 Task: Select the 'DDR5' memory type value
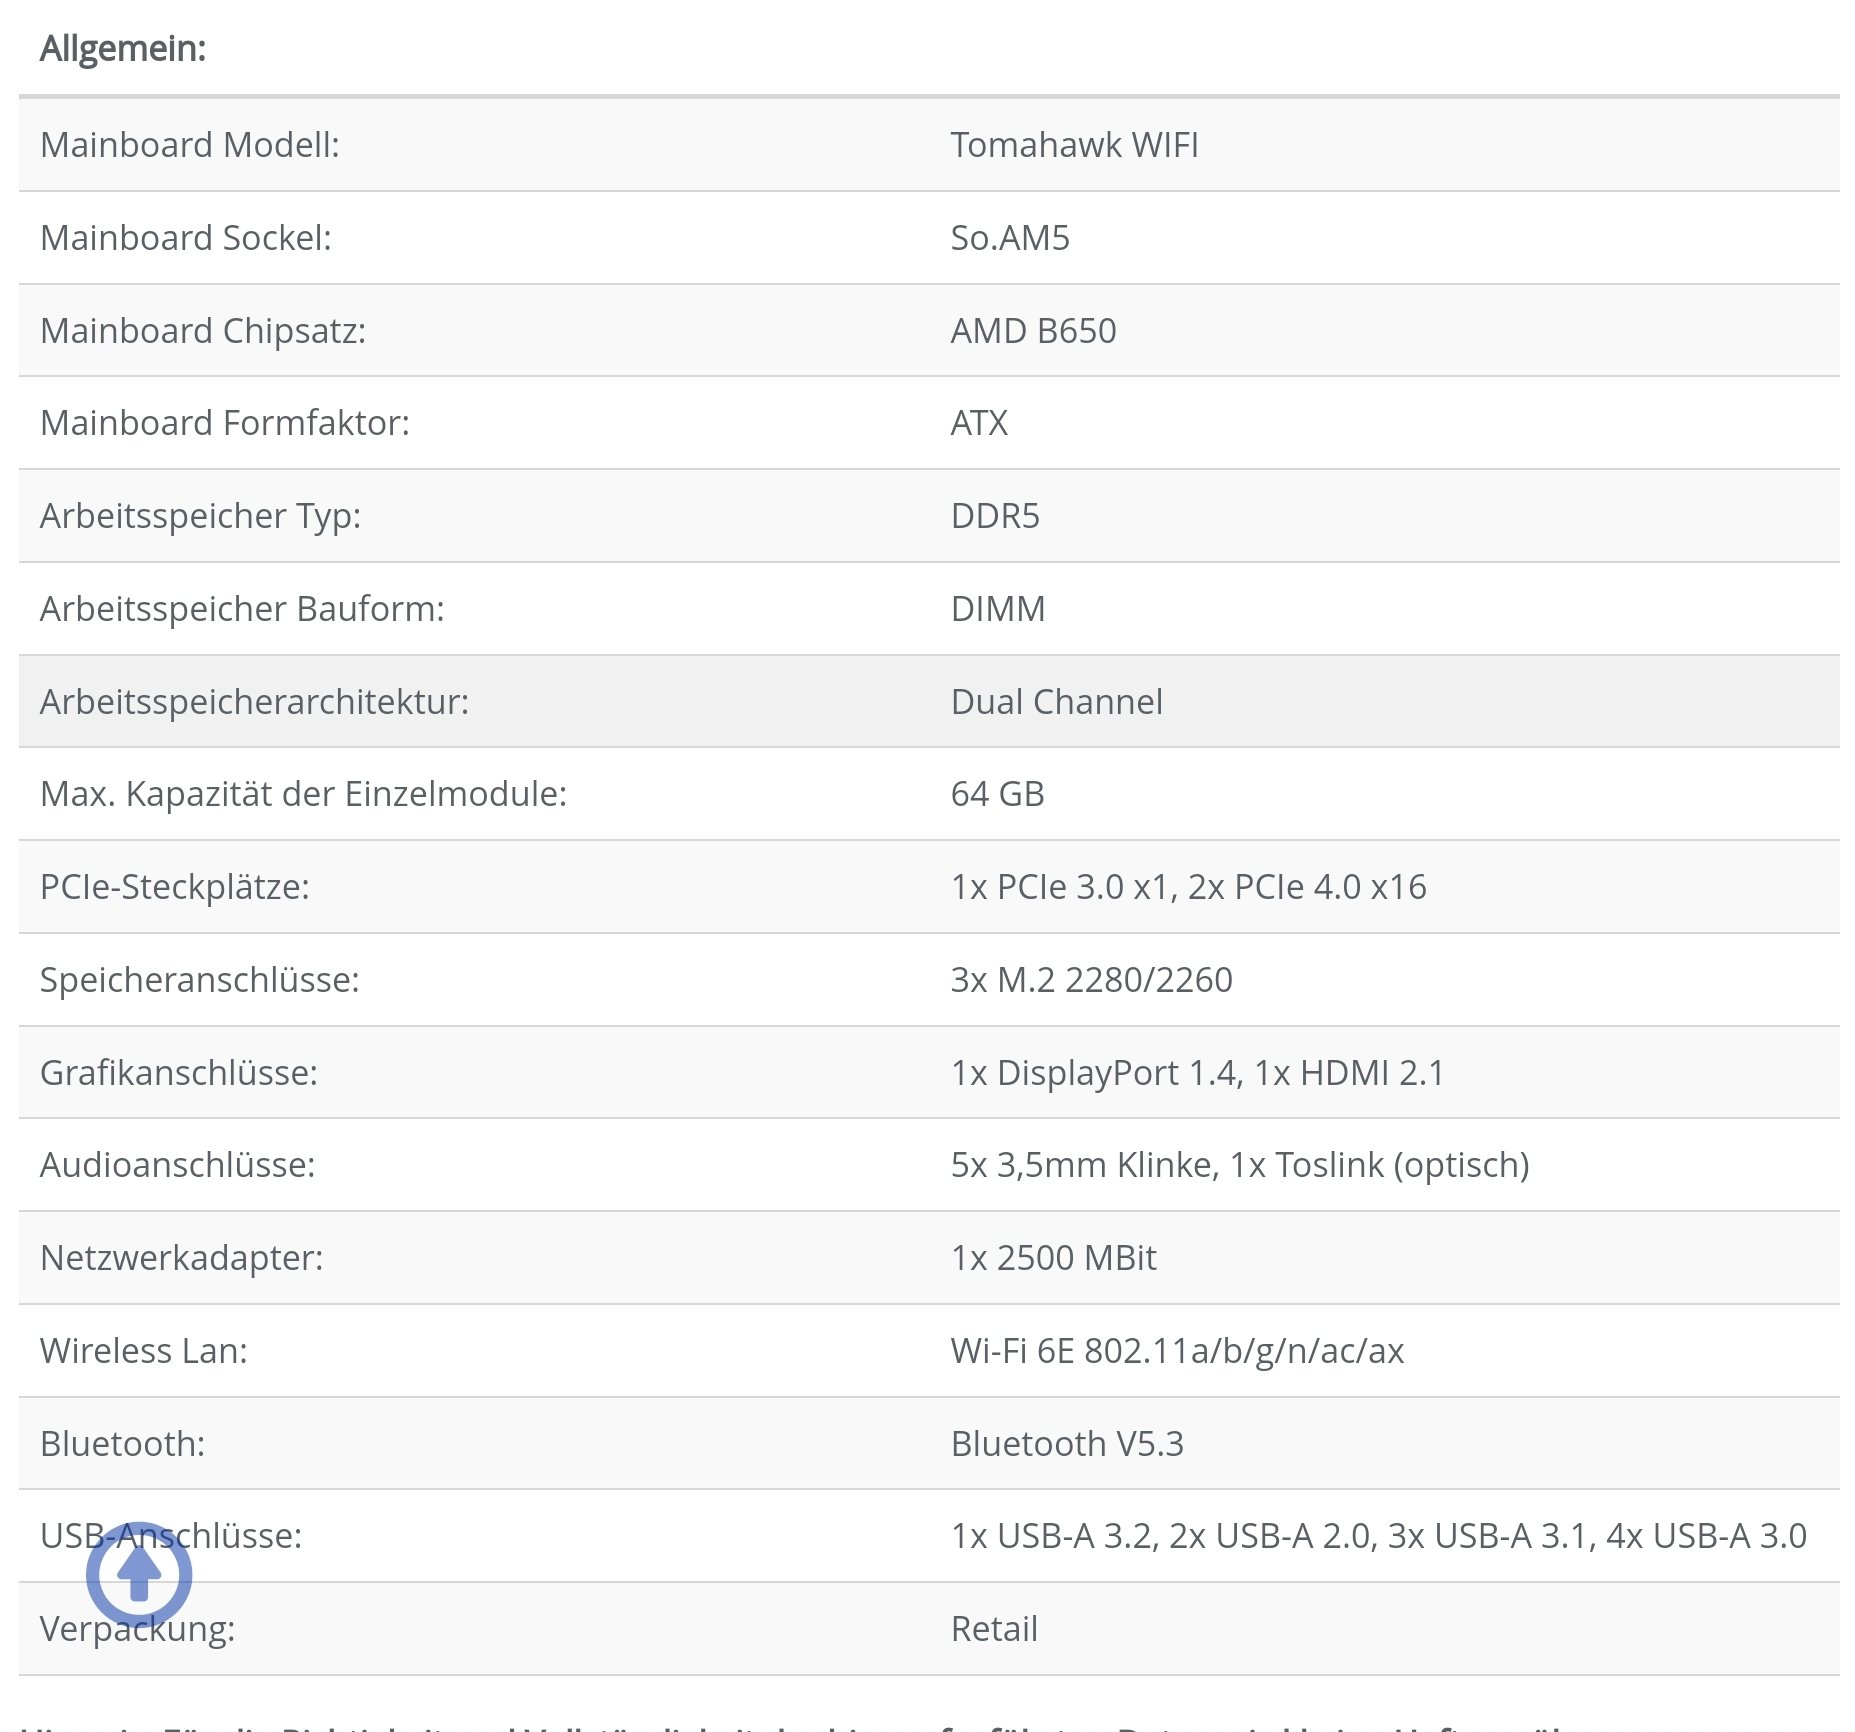995,516
